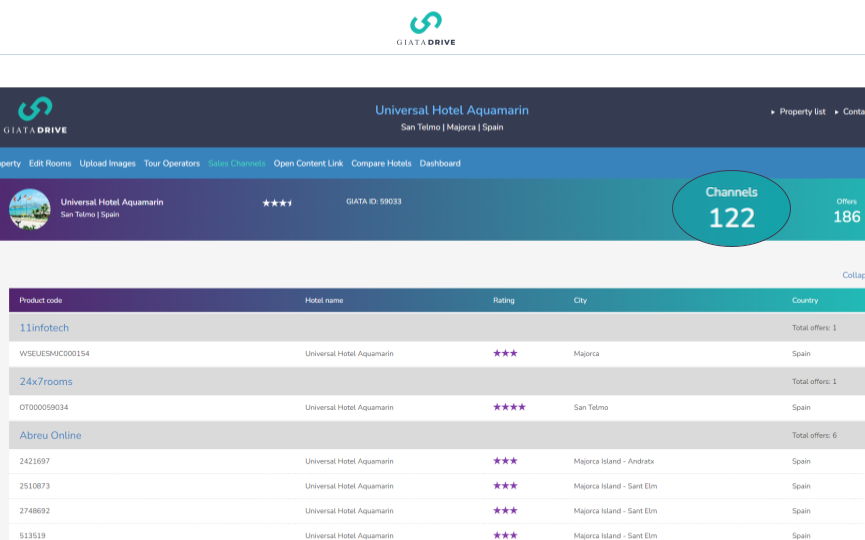
Task: Click the GIATA Drive logo in dark header
Action: (35, 116)
